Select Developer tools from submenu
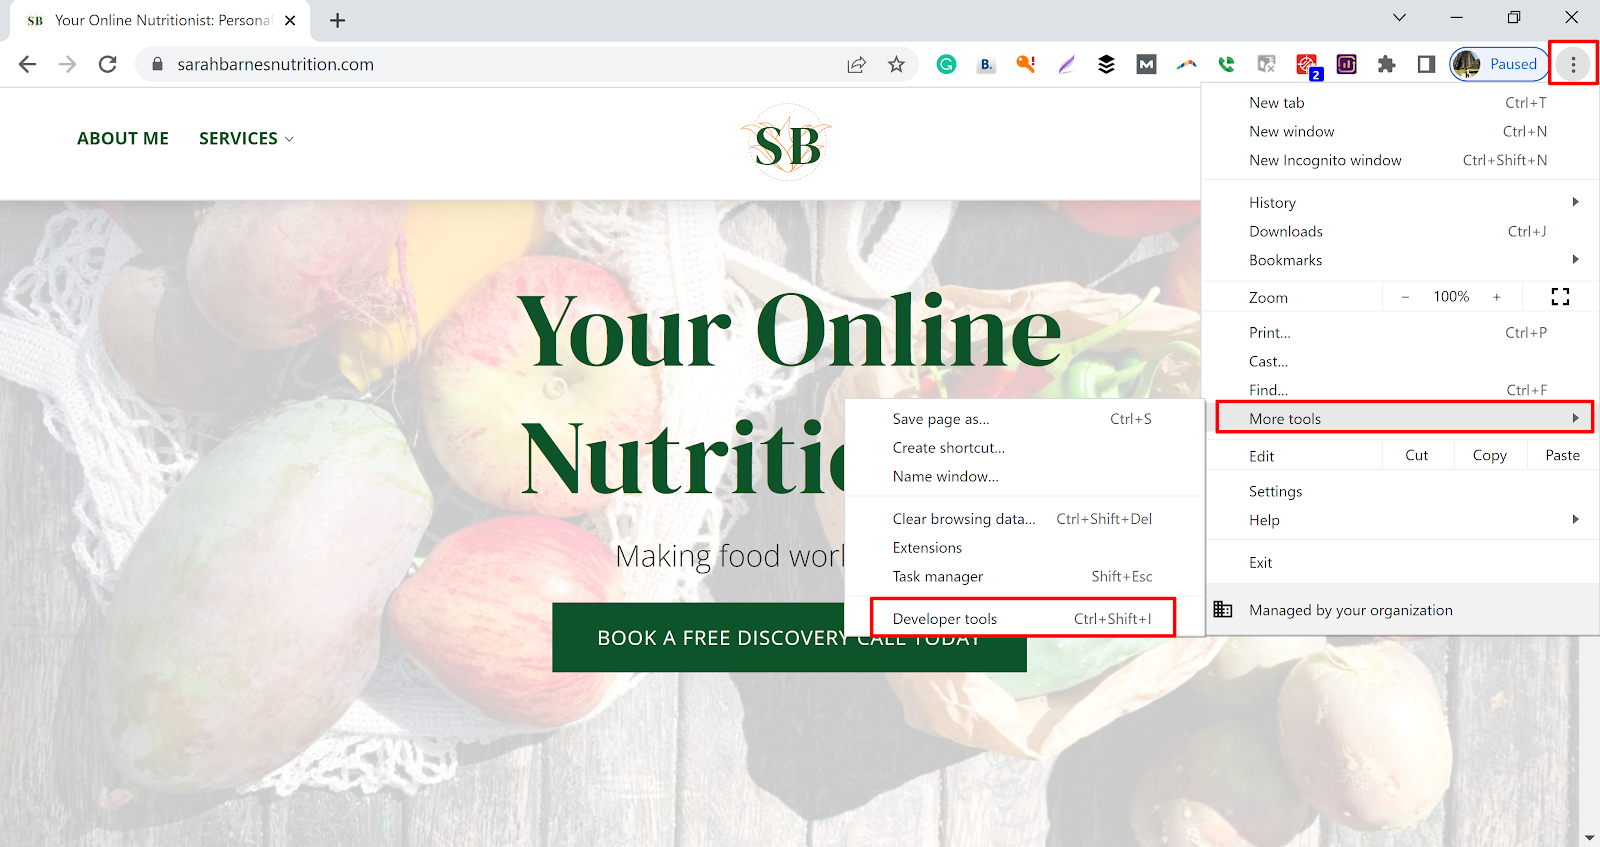Screen dimensions: 1600x847 [1023, 618]
